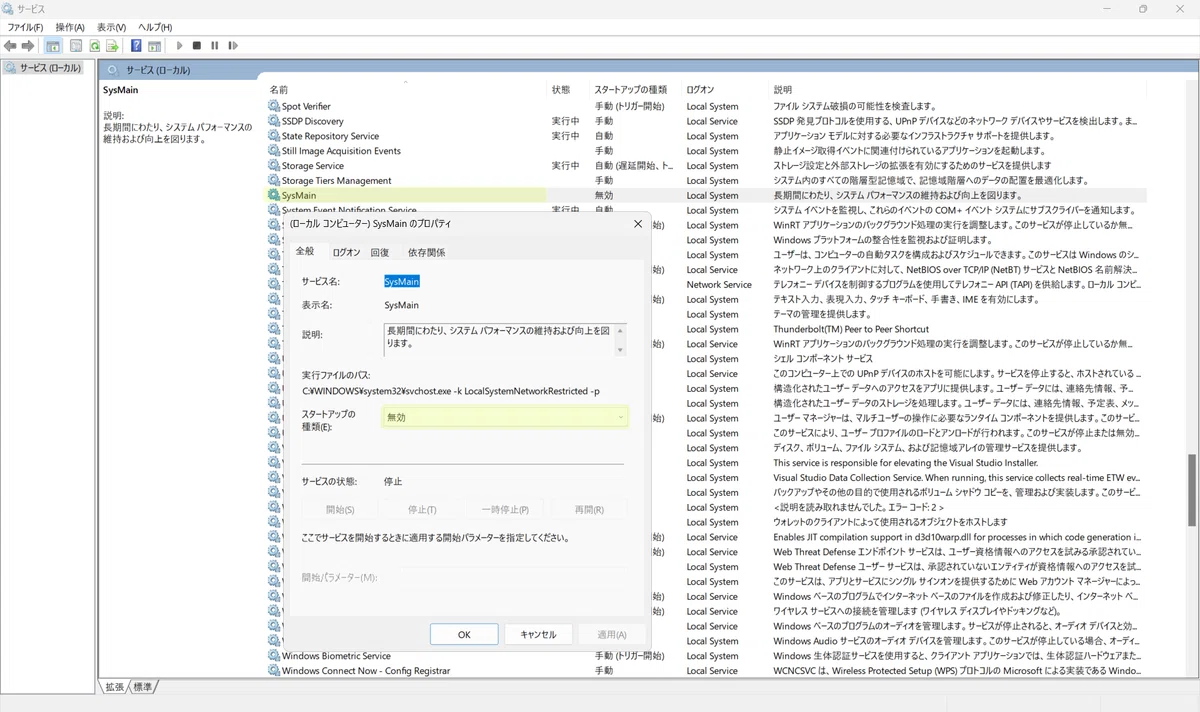Select the Spot Verifier service row

[306, 106]
